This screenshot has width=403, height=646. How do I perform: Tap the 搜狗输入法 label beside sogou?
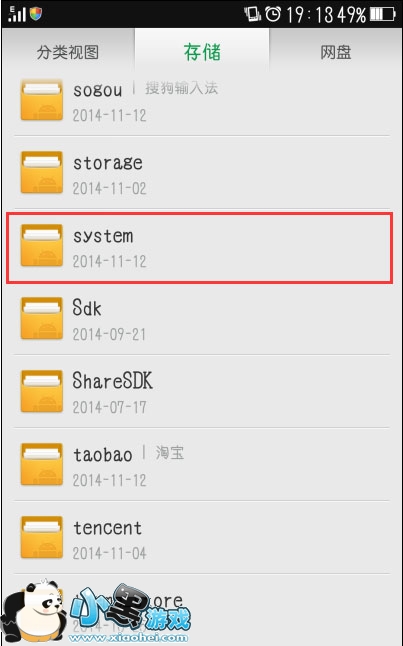(x=181, y=88)
